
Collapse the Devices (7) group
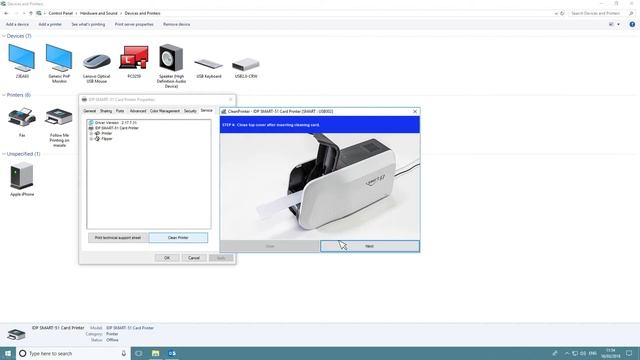point(4,36)
